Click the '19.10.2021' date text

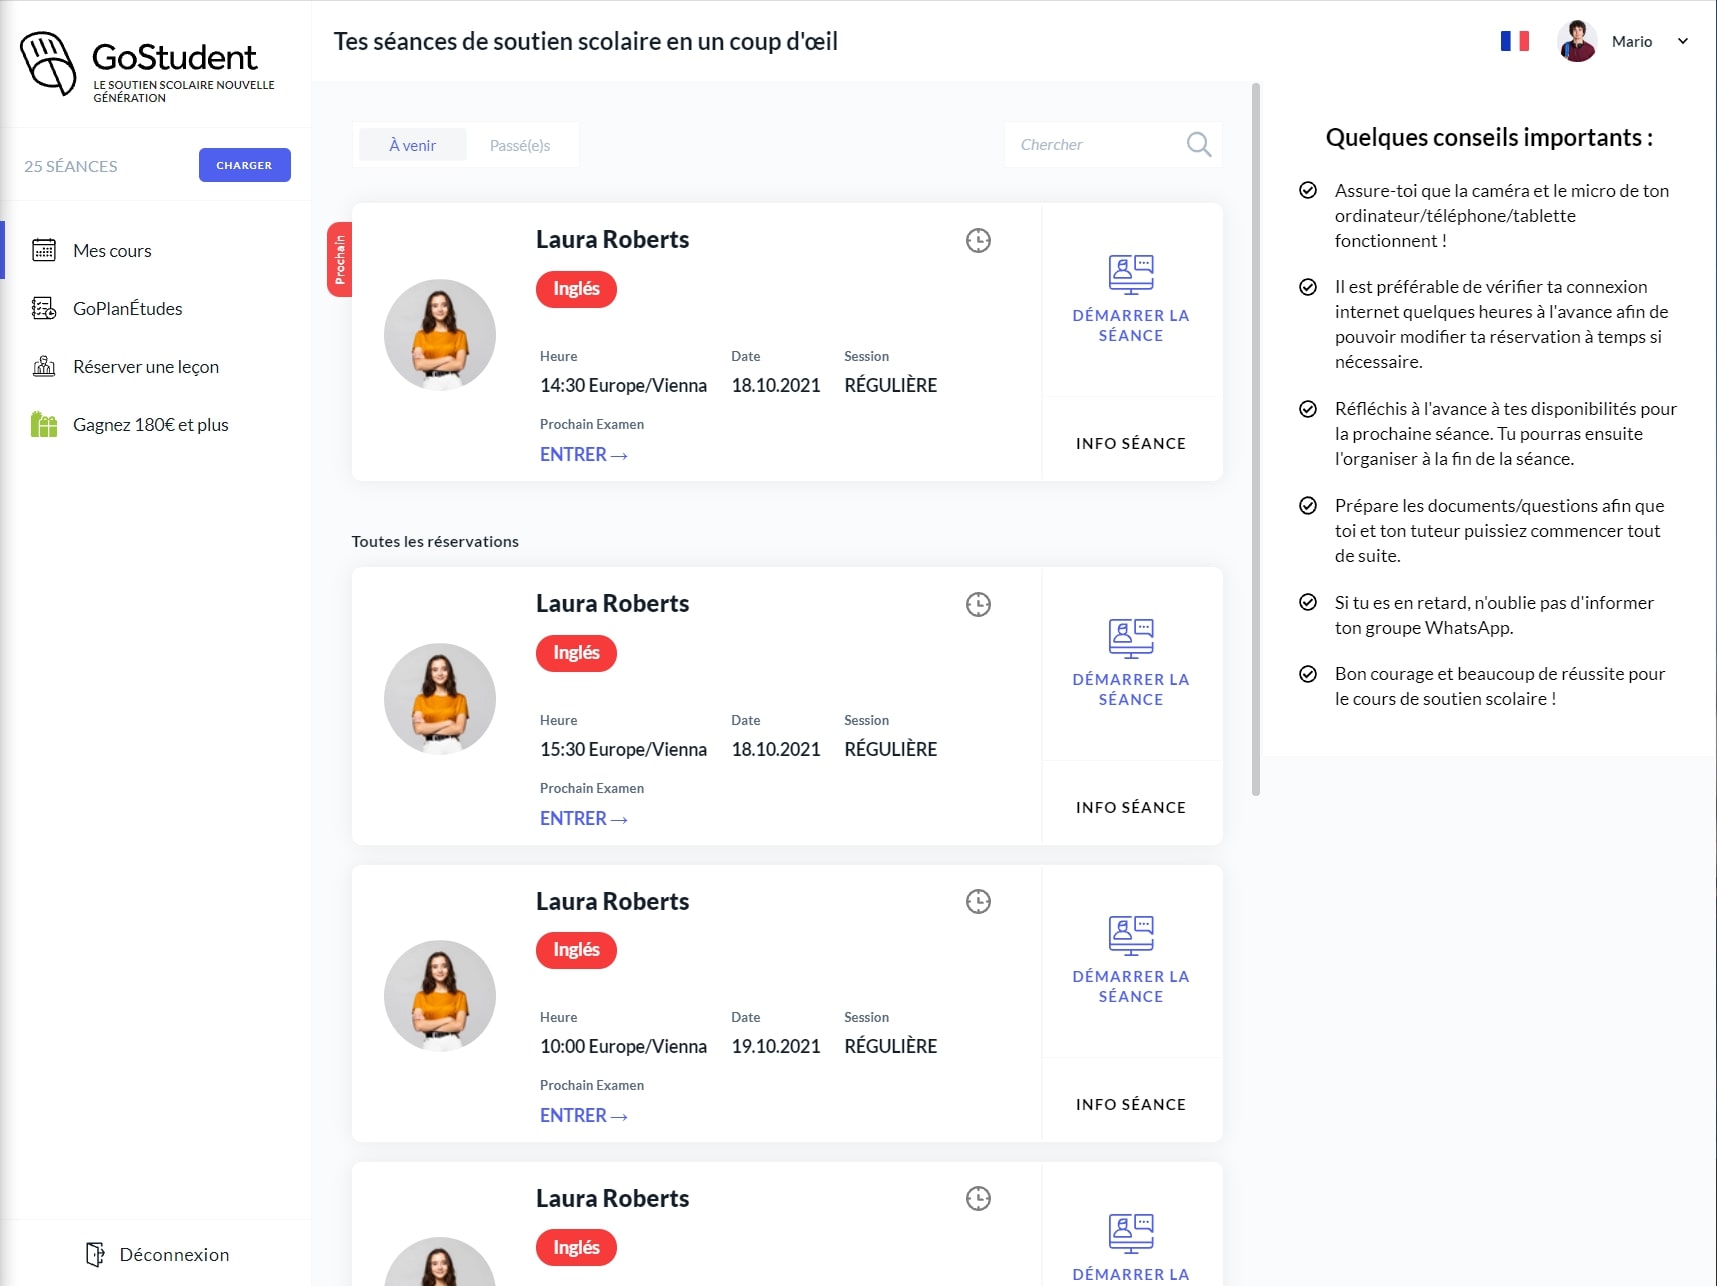tap(776, 1046)
